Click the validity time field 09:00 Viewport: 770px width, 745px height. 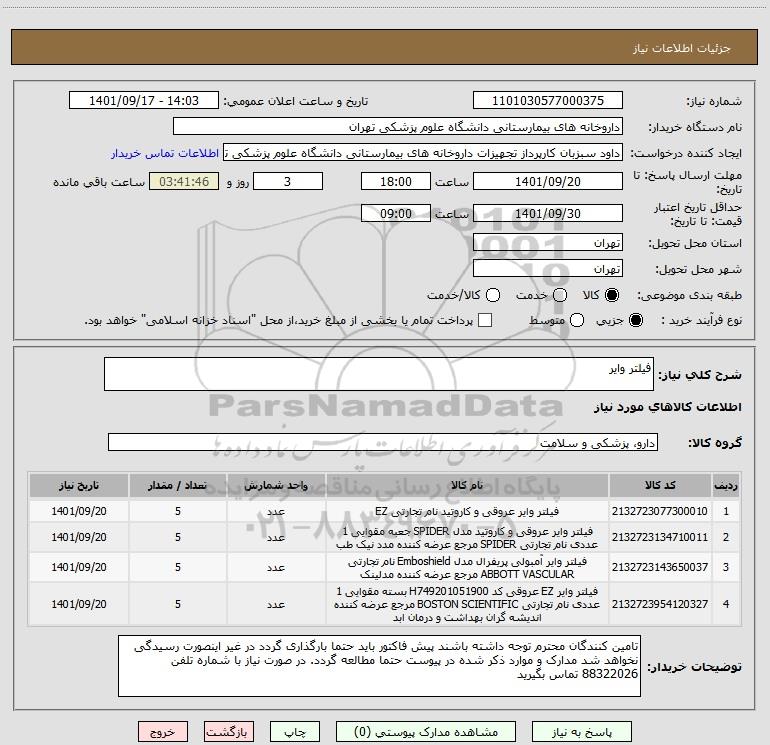(396, 213)
